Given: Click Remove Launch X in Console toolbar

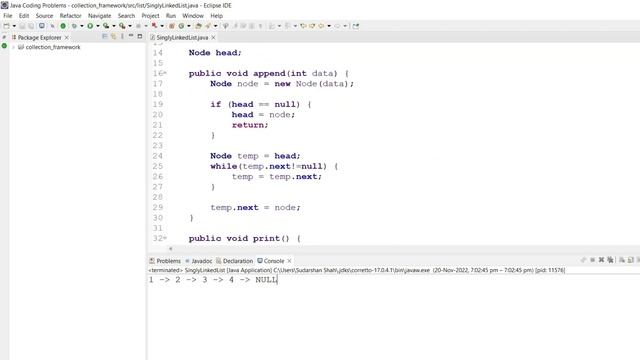Looking at the screenshot, I should tap(601, 260).
